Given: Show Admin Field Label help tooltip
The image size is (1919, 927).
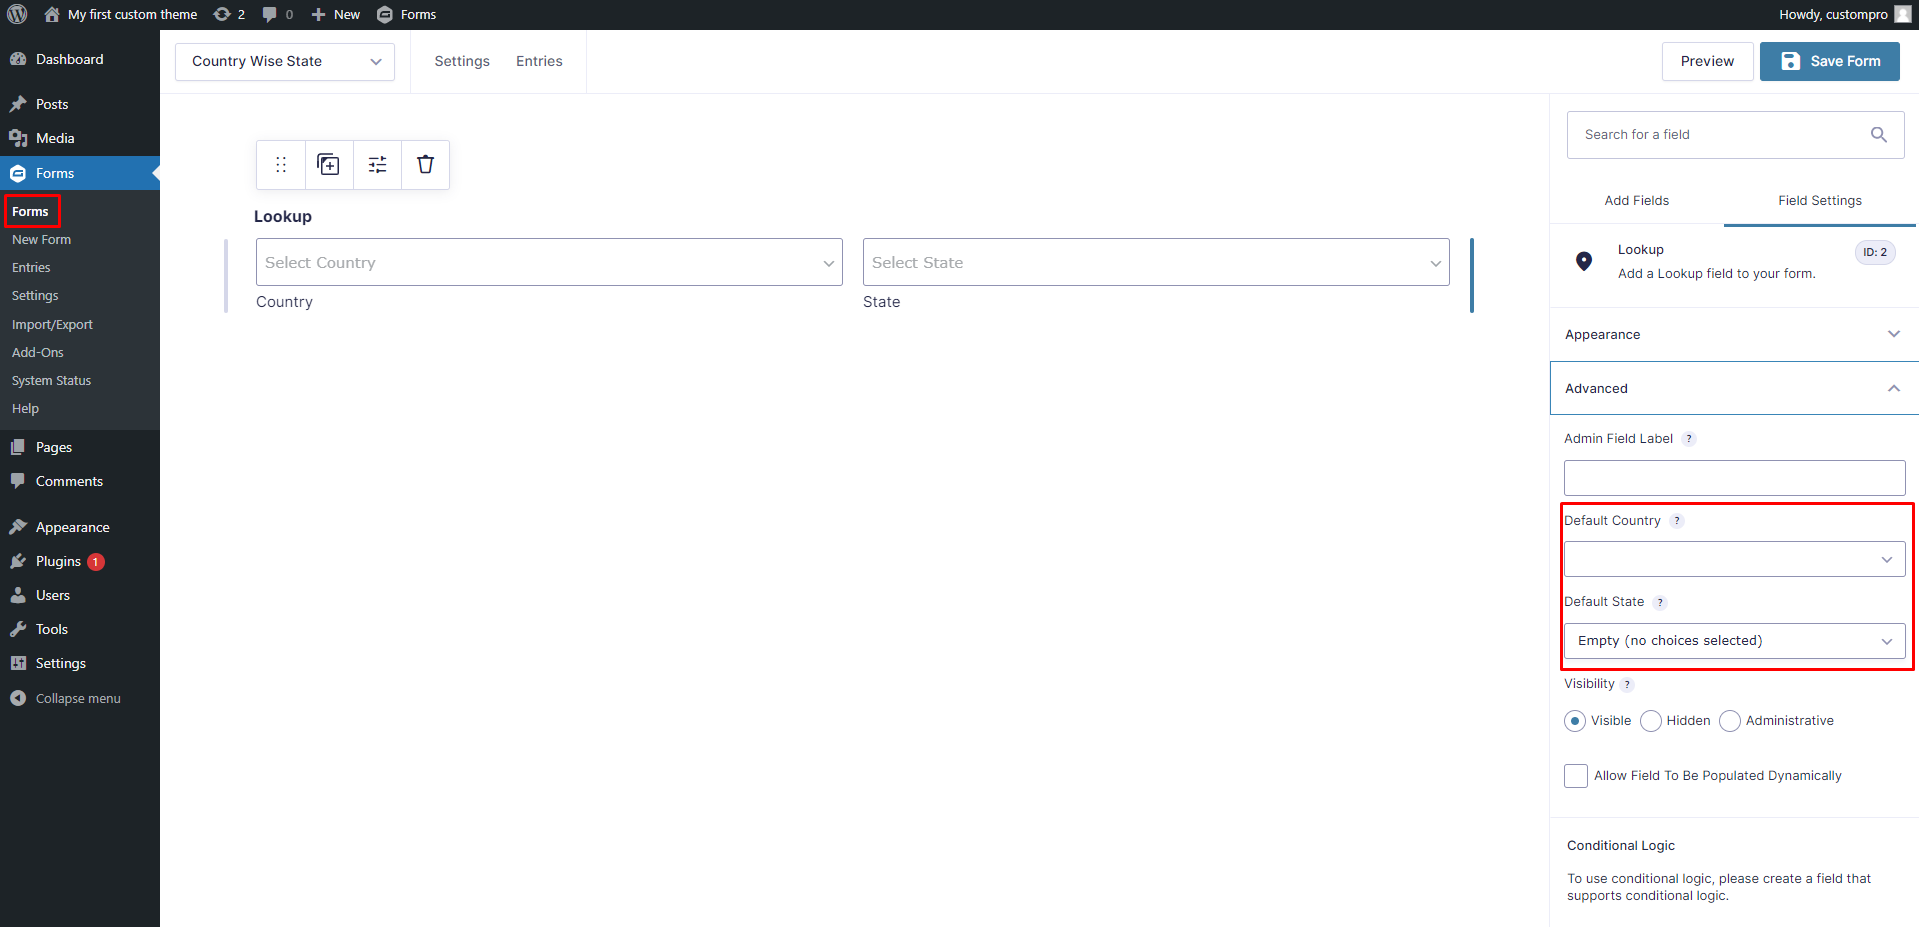Looking at the screenshot, I should pos(1689,439).
